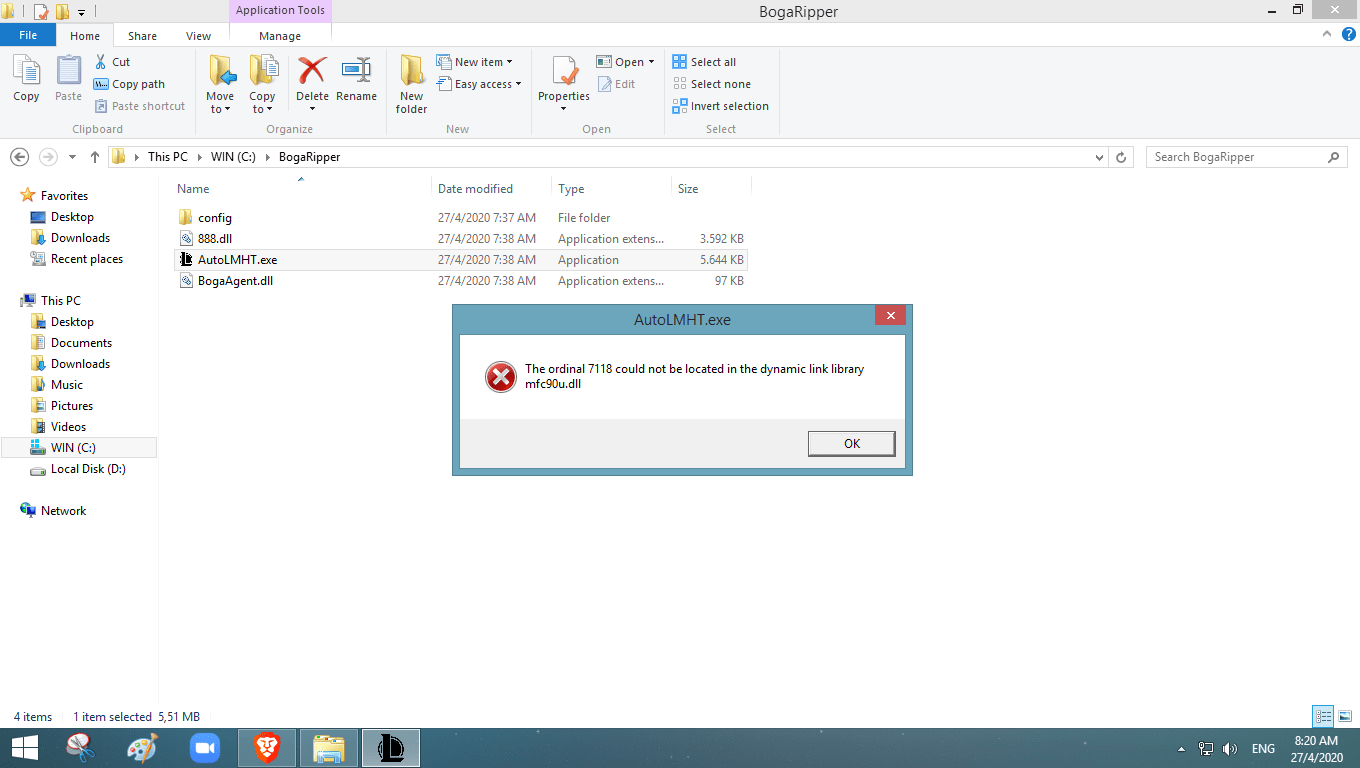Create a New folder from ribbon
The height and width of the screenshot is (768, 1360).
click(411, 84)
